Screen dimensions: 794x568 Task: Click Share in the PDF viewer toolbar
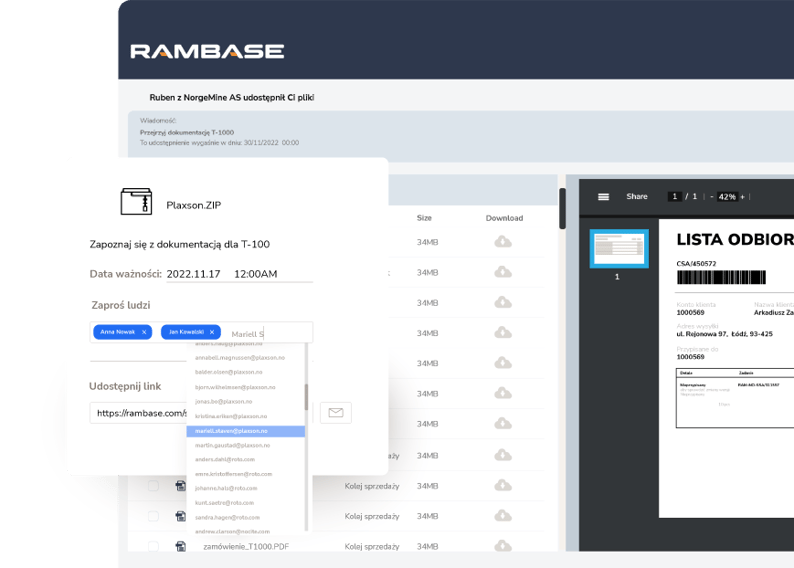[x=637, y=196]
